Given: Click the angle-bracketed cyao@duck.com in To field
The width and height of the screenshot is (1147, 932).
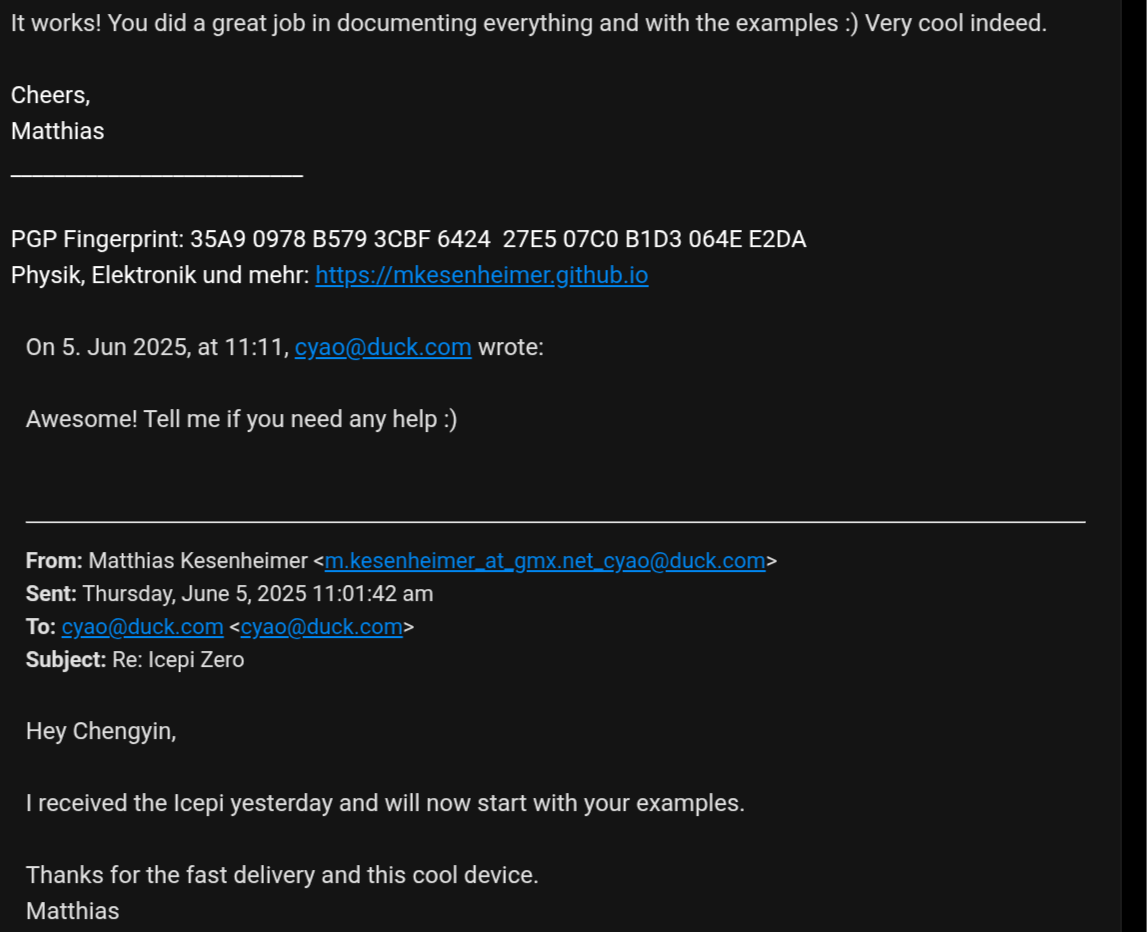Looking at the screenshot, I should coord(321,627).
